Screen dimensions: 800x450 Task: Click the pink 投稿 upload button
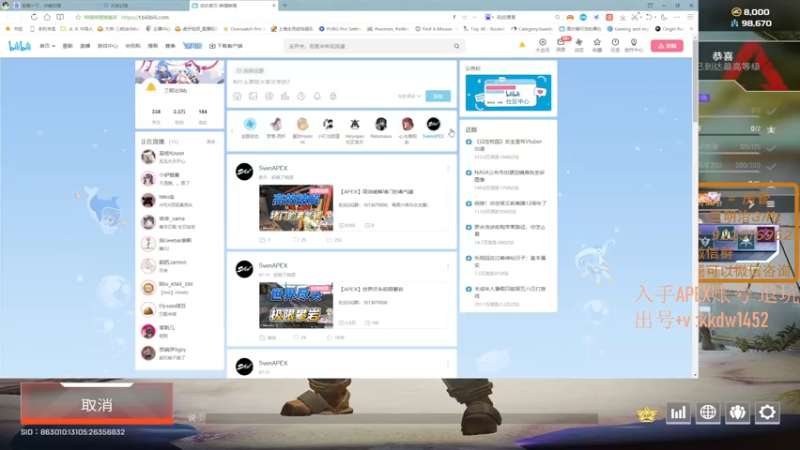pos(667,46)
